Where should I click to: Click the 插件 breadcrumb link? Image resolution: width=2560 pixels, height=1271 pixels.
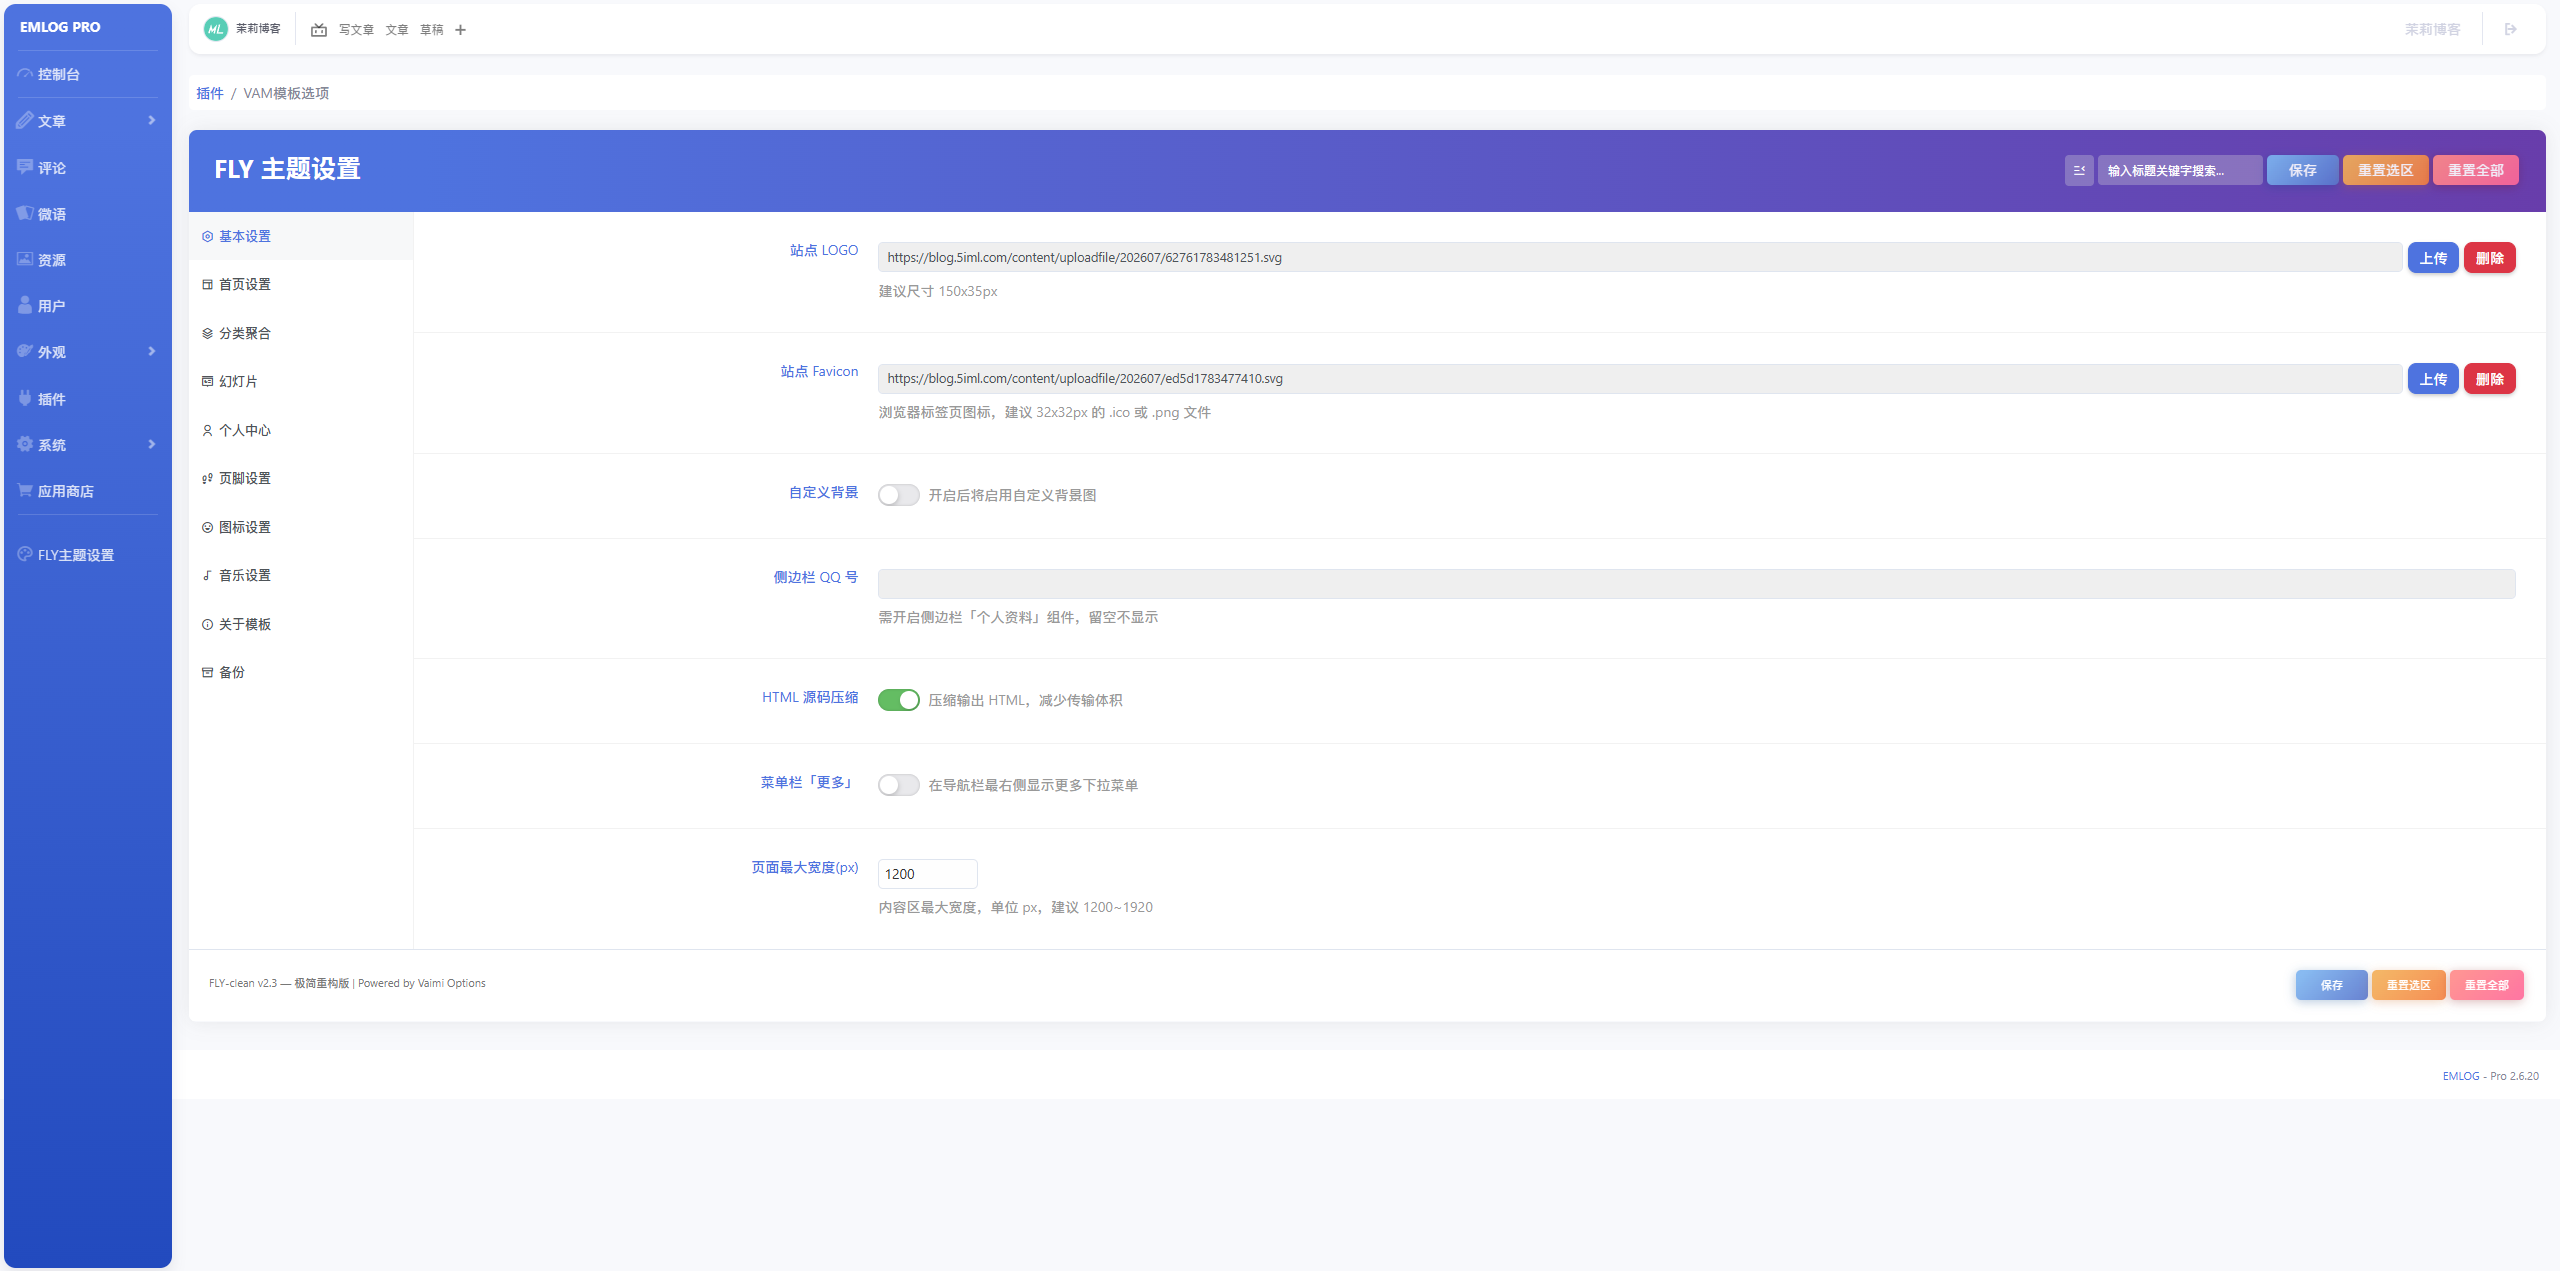coord(210,93)
